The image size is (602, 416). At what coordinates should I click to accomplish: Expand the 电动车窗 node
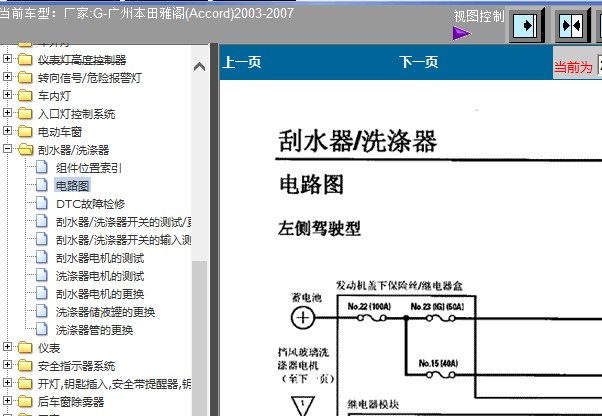pyautogui.click(x=7, y=130)
